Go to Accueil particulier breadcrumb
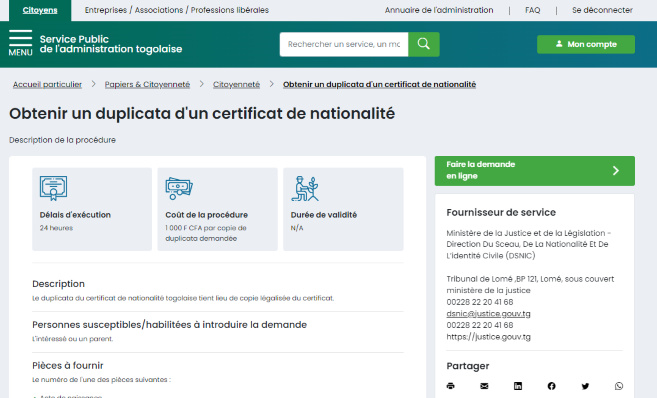 (x=47, y=84)
